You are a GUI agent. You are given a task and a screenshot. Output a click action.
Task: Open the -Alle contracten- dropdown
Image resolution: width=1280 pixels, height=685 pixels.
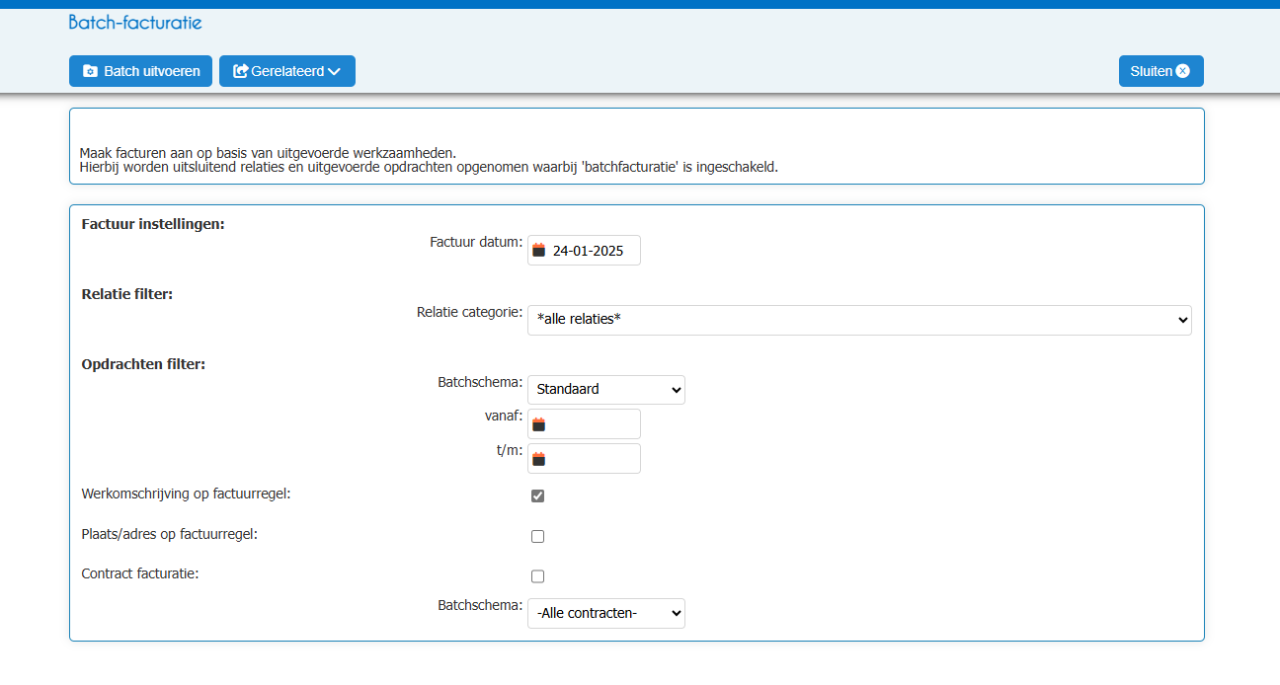[x=606, y=613]
